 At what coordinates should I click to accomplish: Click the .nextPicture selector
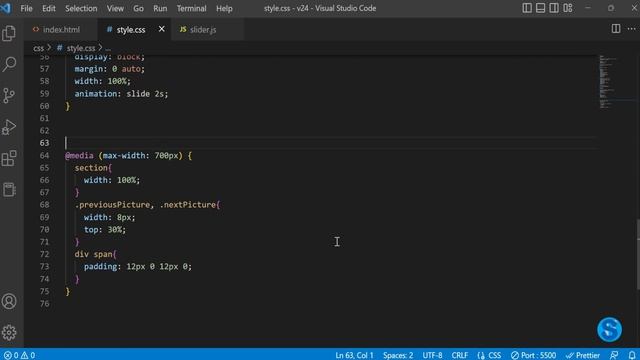(188, 204)
